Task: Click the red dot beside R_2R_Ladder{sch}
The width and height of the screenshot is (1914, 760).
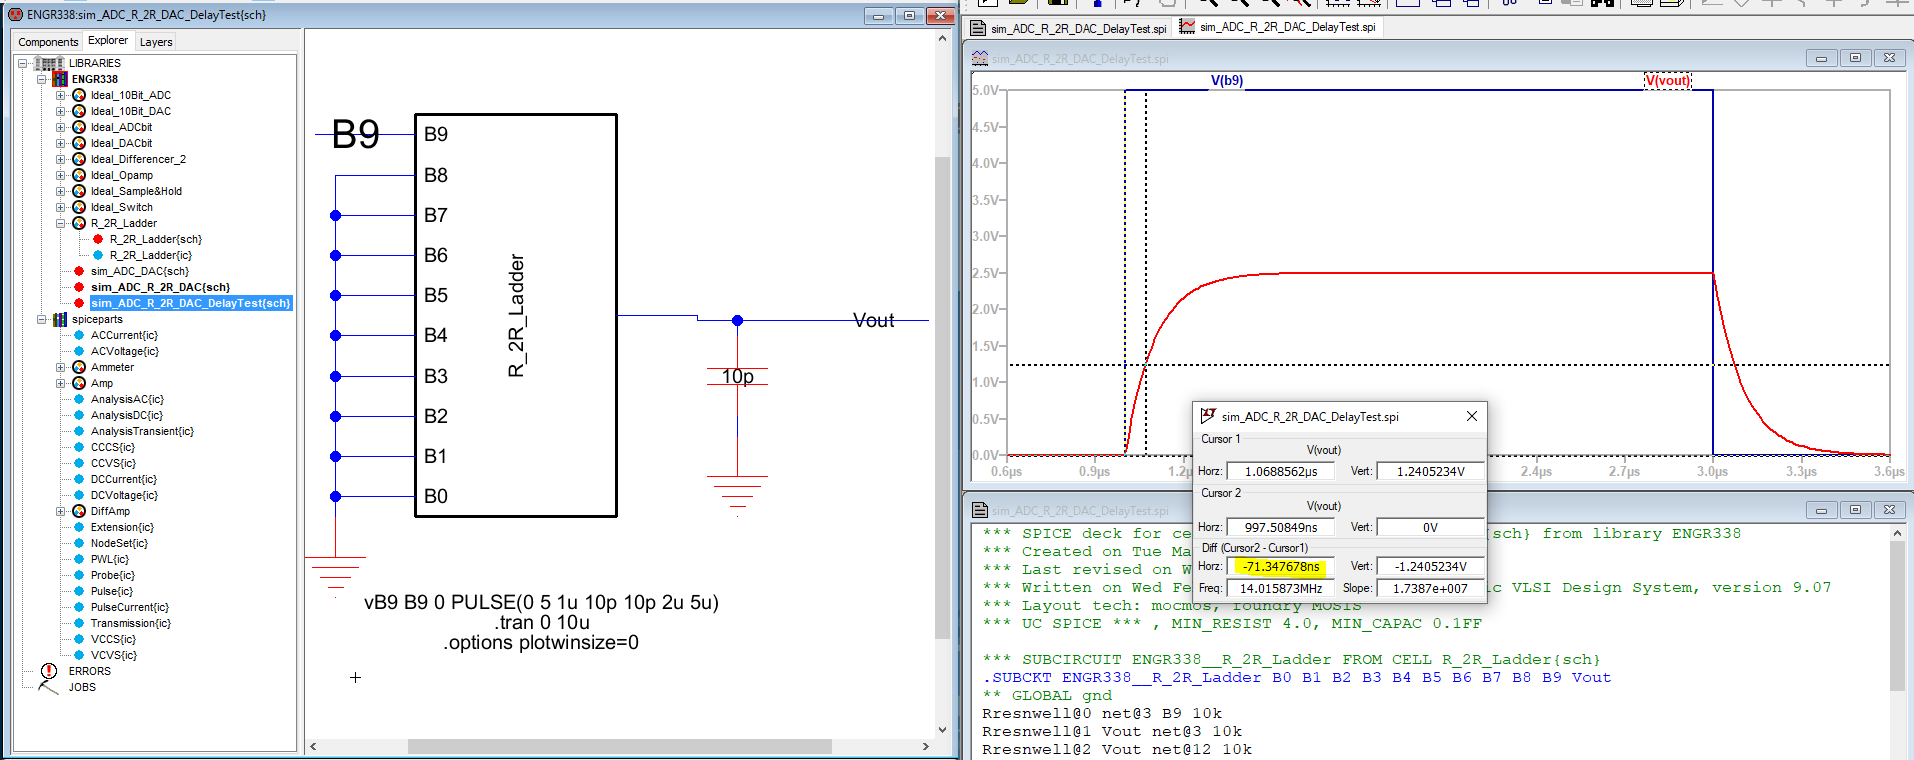Action: pos(98,239)
